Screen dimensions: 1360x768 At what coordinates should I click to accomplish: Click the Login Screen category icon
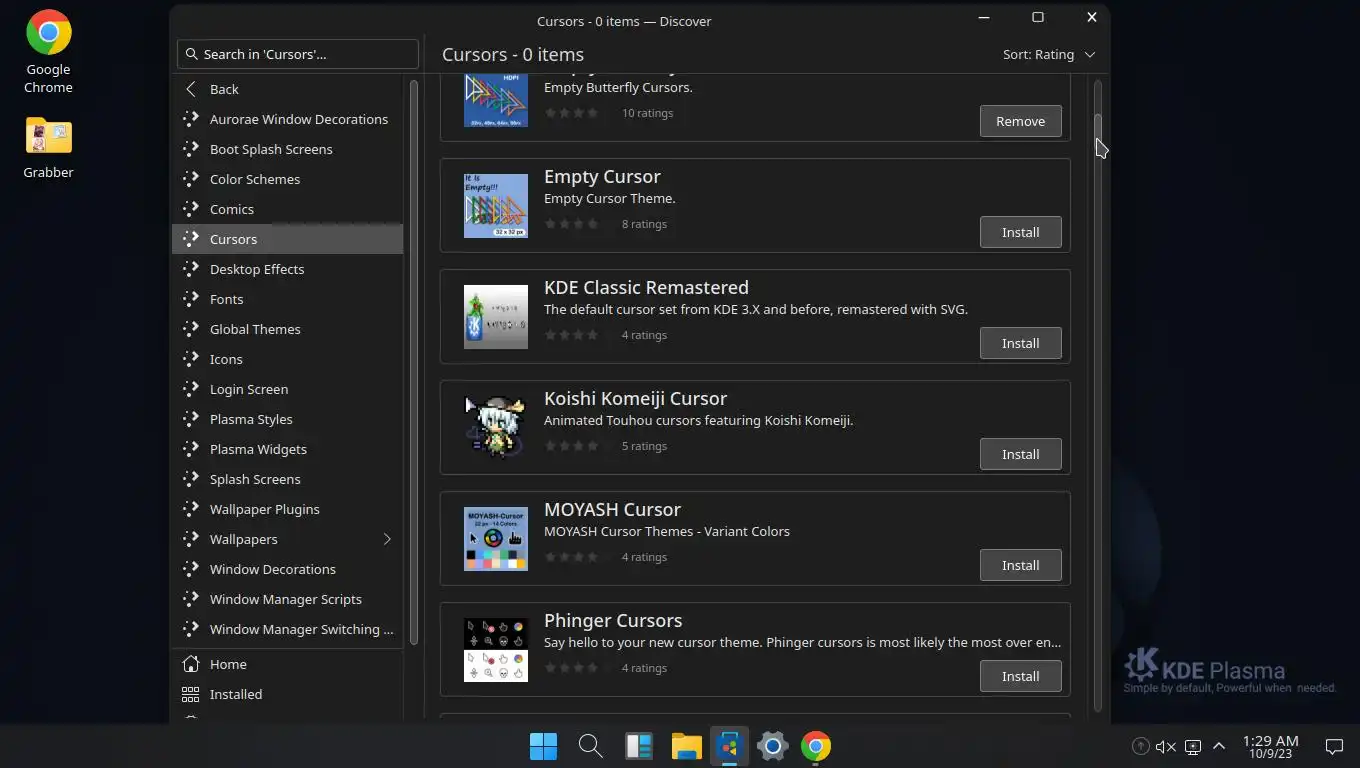pyautogui.click(x=191, y=389)
